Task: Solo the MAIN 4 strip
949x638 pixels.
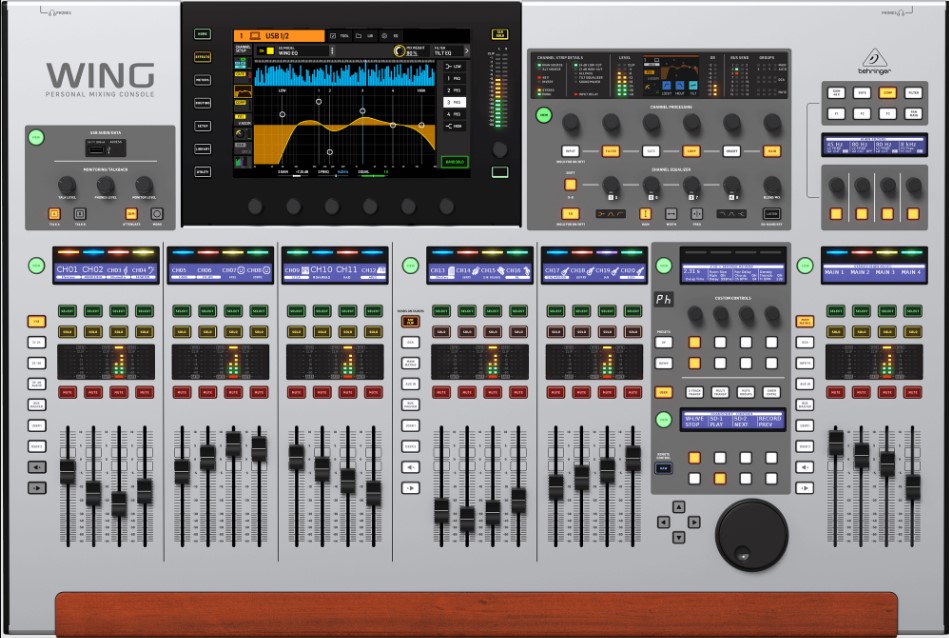Action: (913, 332)
